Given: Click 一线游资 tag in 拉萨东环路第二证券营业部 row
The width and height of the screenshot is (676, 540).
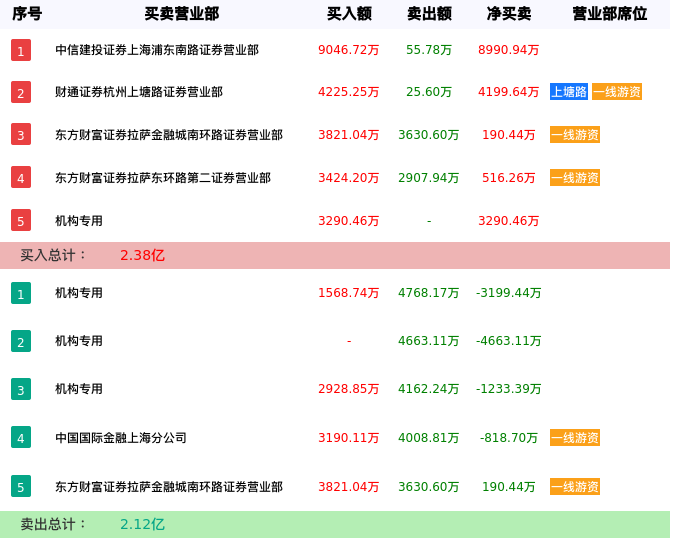Looking at the screenshot, I should [575, 178].
